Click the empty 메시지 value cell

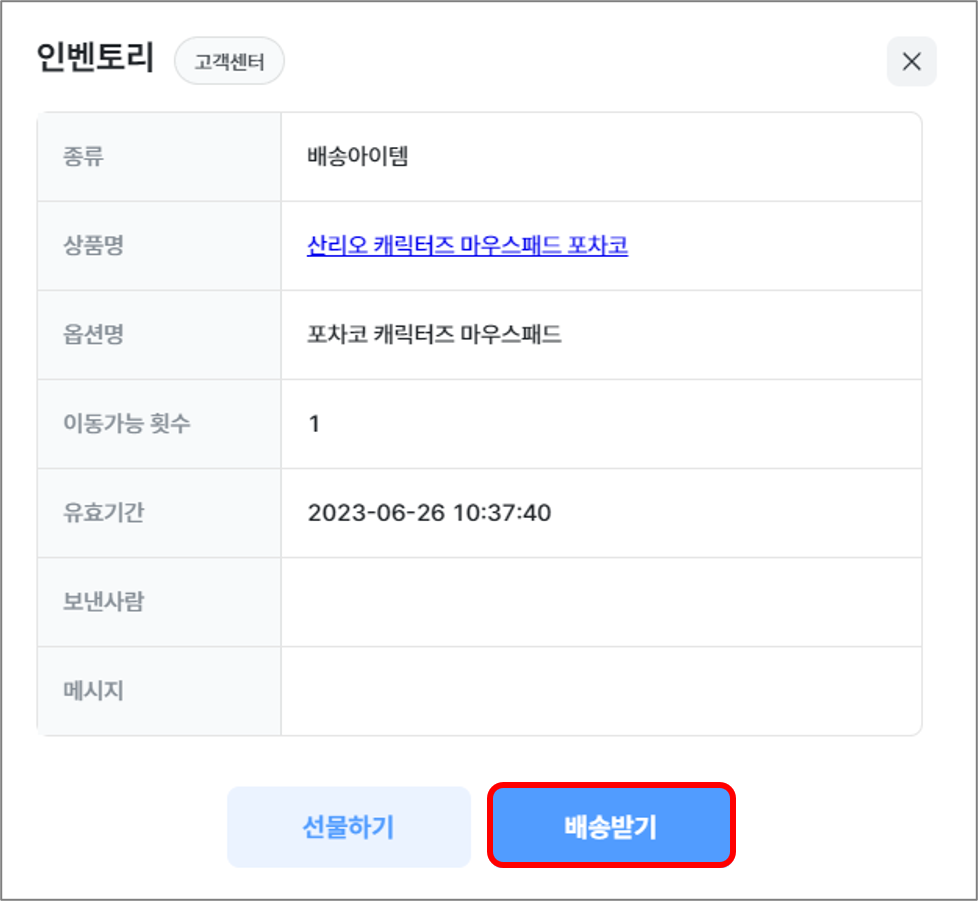[600, 691]
